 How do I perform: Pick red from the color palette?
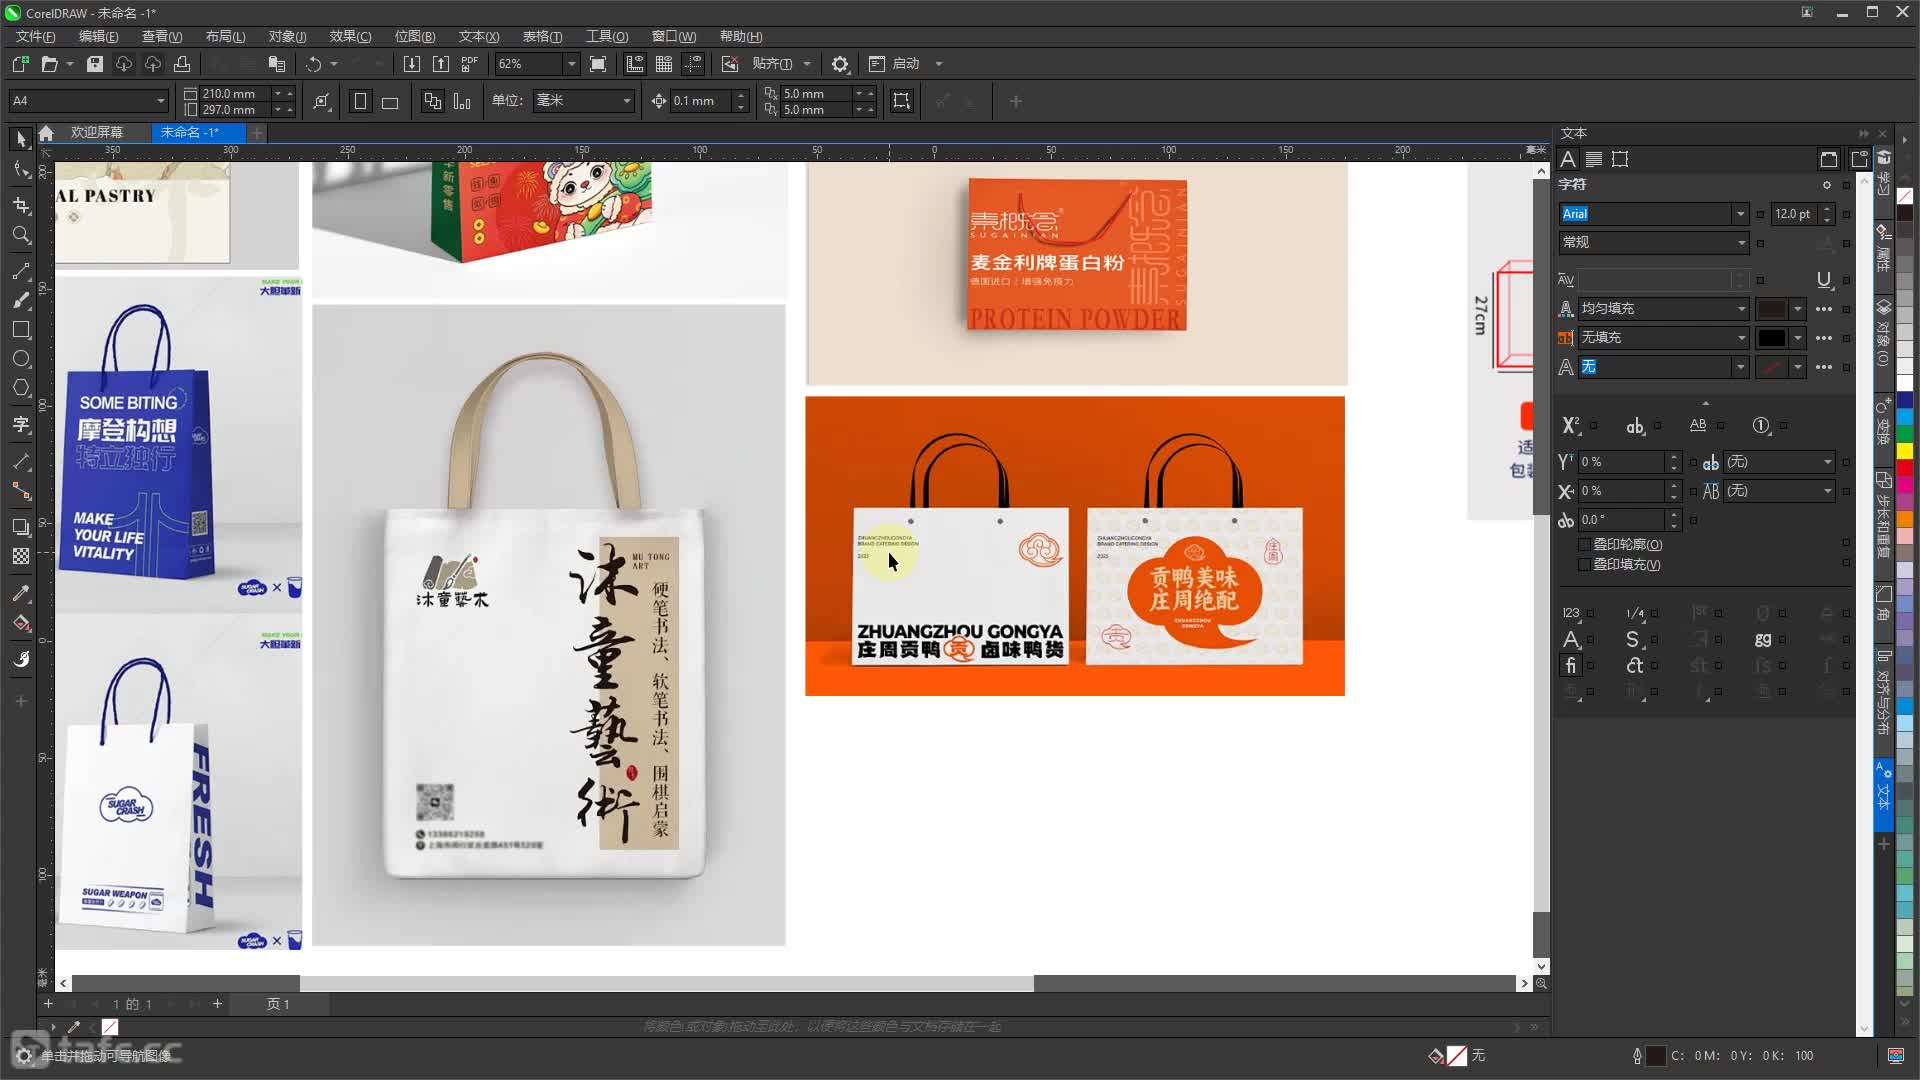pyautogui.click(x=1905, y=467)
